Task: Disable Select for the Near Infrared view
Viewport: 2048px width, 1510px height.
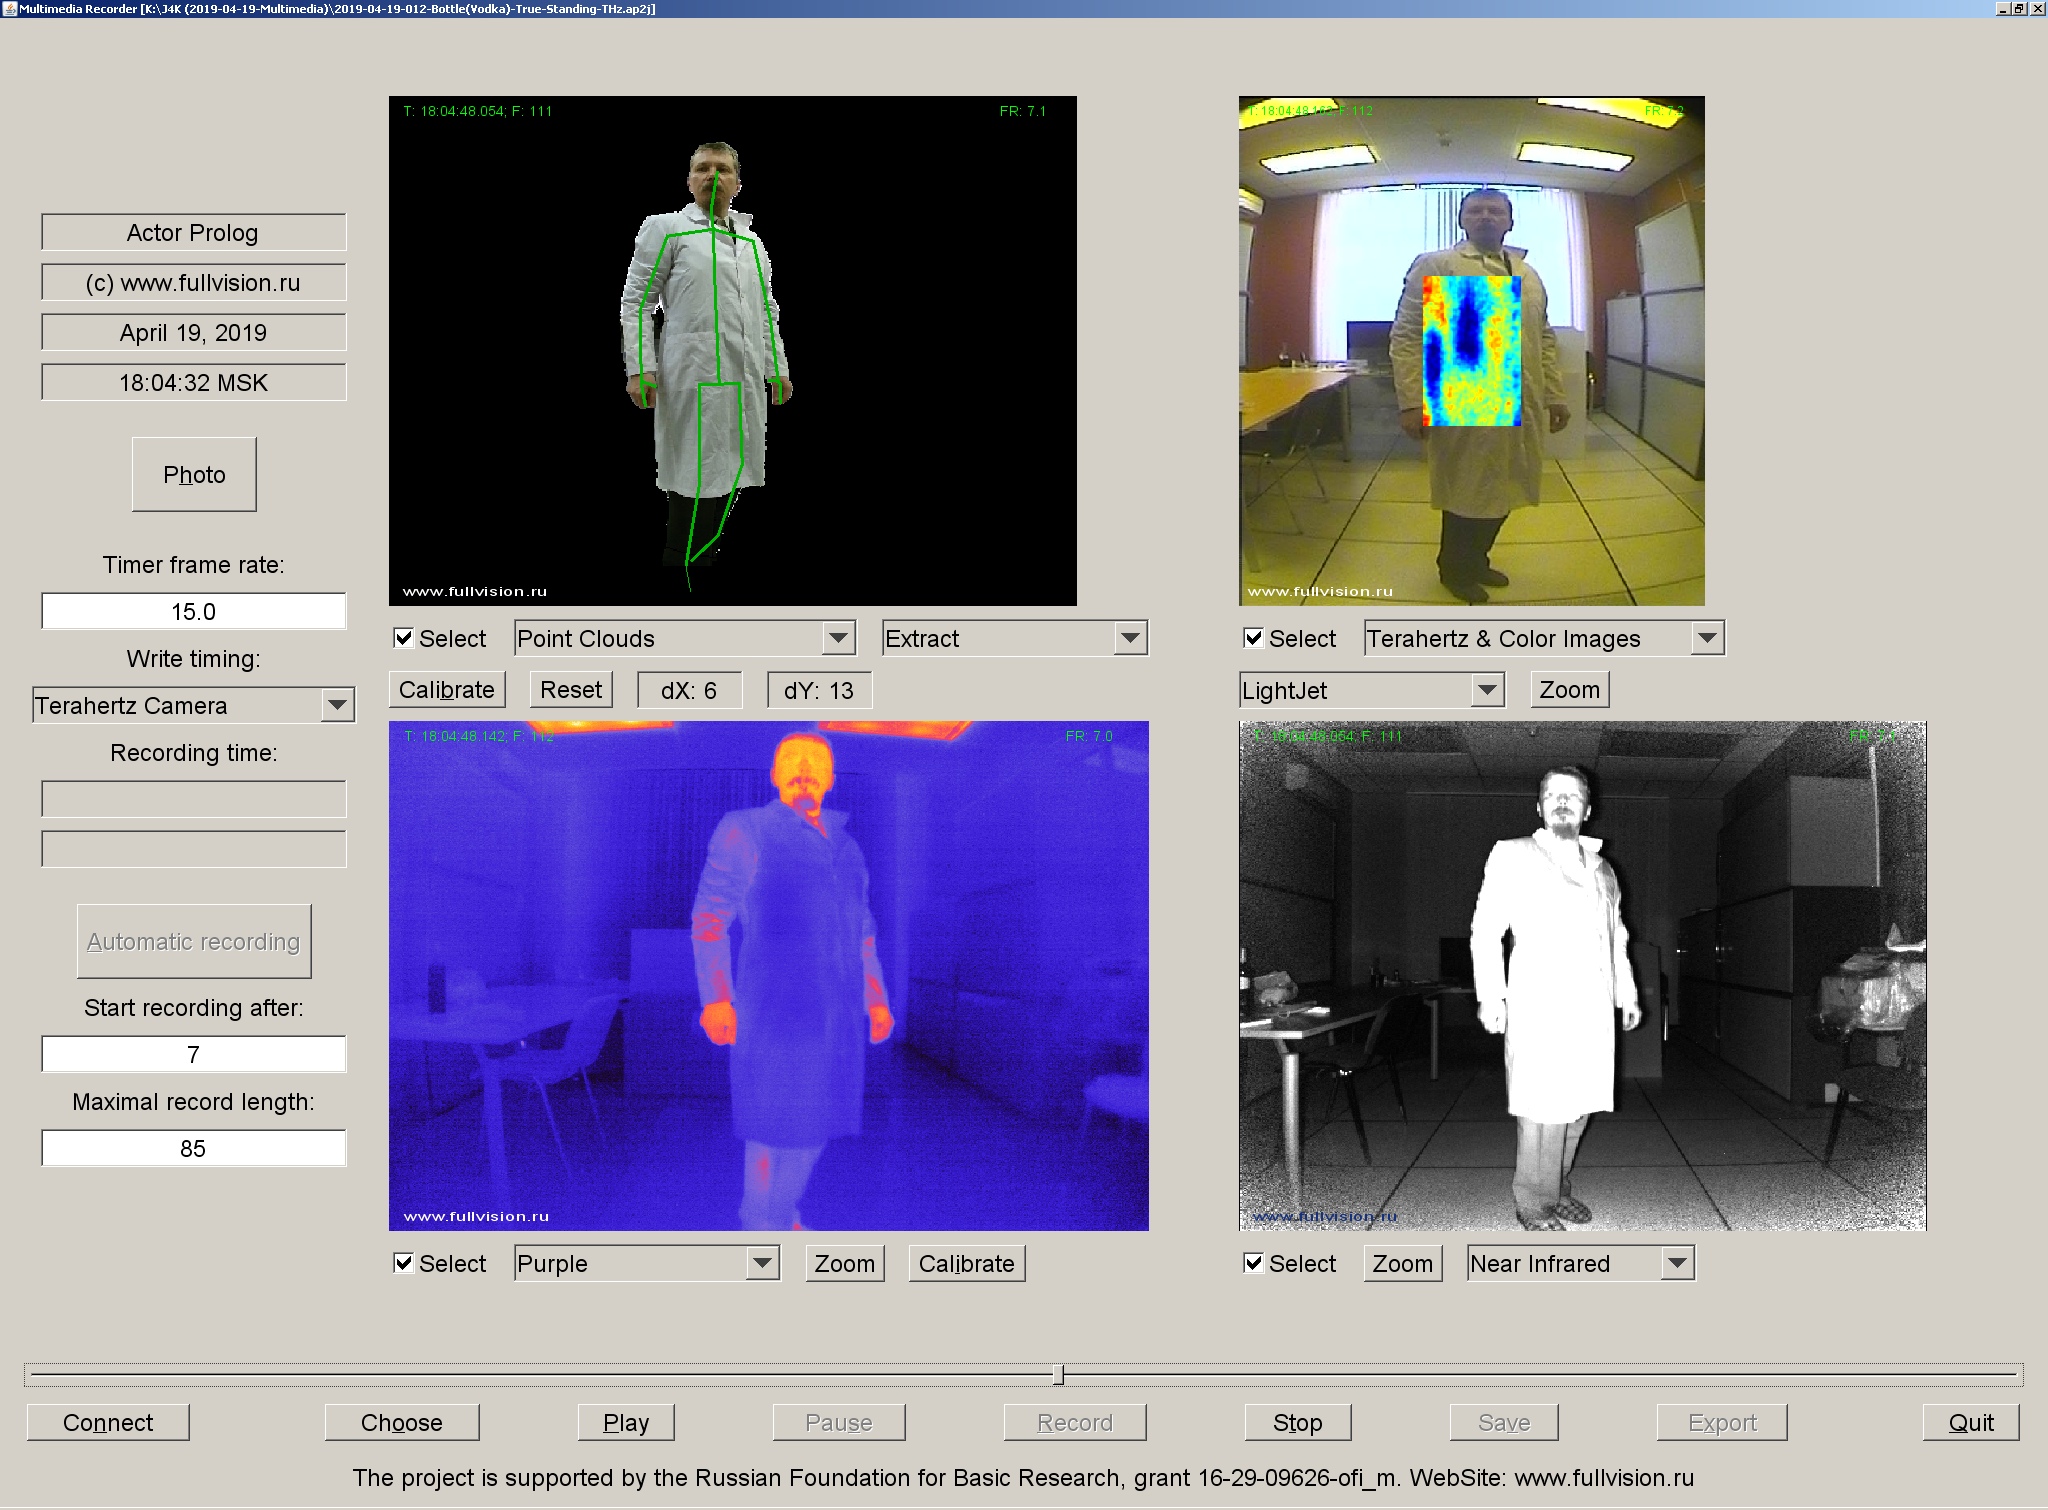Action: tap(1253, 1262)
